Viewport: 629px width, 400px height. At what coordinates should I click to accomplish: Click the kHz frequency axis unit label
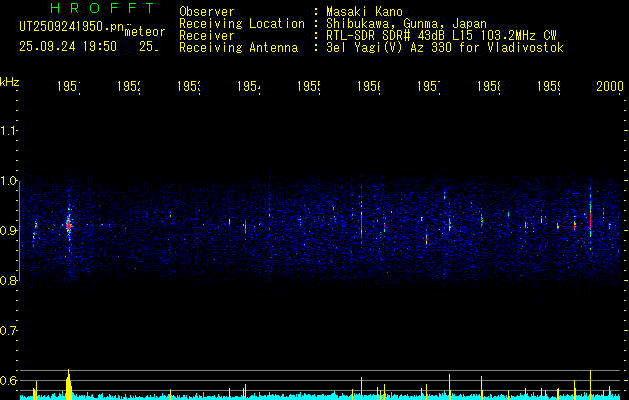pos(10,80)
